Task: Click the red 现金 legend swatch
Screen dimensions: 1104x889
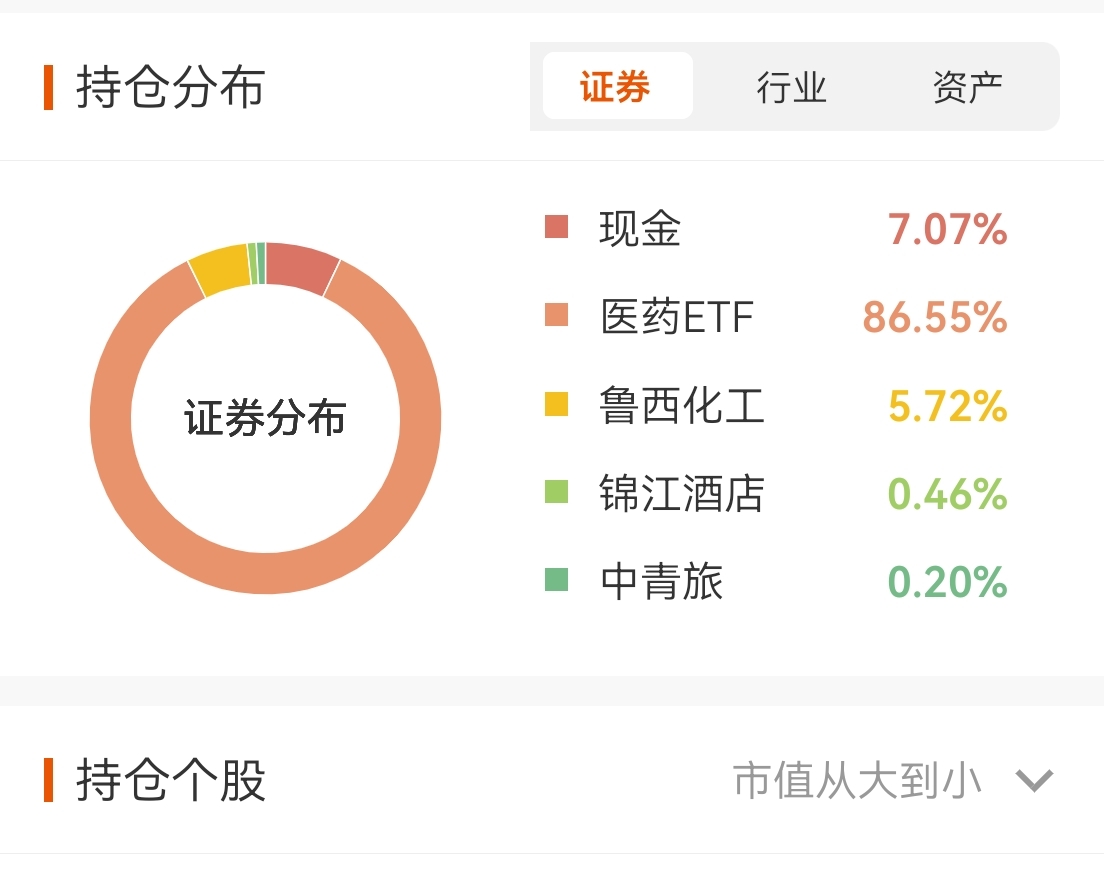Action: click(556, 227)
